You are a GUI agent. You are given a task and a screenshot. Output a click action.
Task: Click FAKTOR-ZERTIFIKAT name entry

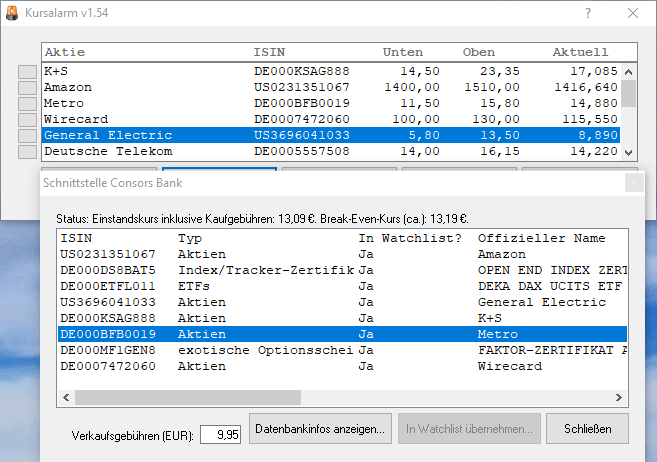553,350
